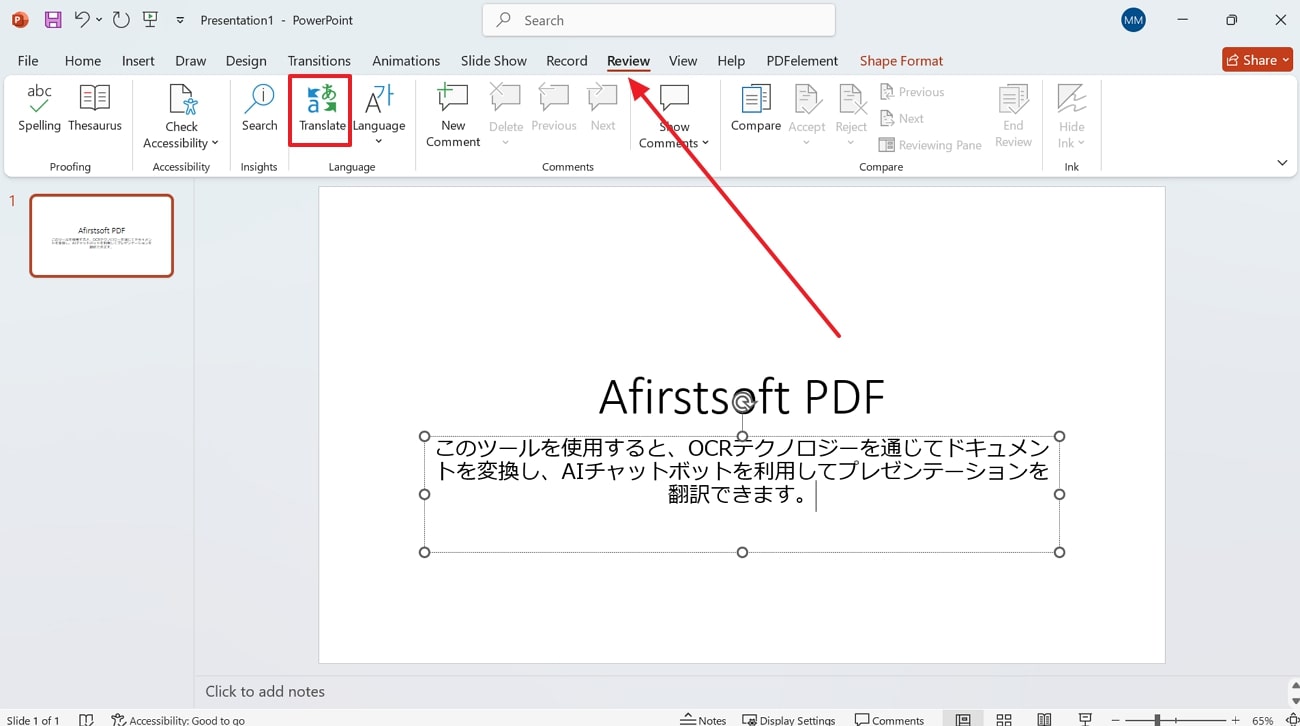1300x726 pixels.
Task: Click Delete comment icon
Action: tap(506, 100)
